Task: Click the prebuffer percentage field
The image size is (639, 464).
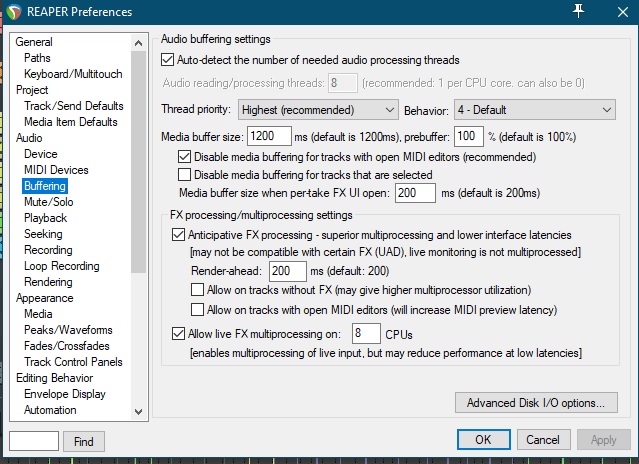Action: tap(469, 136)
